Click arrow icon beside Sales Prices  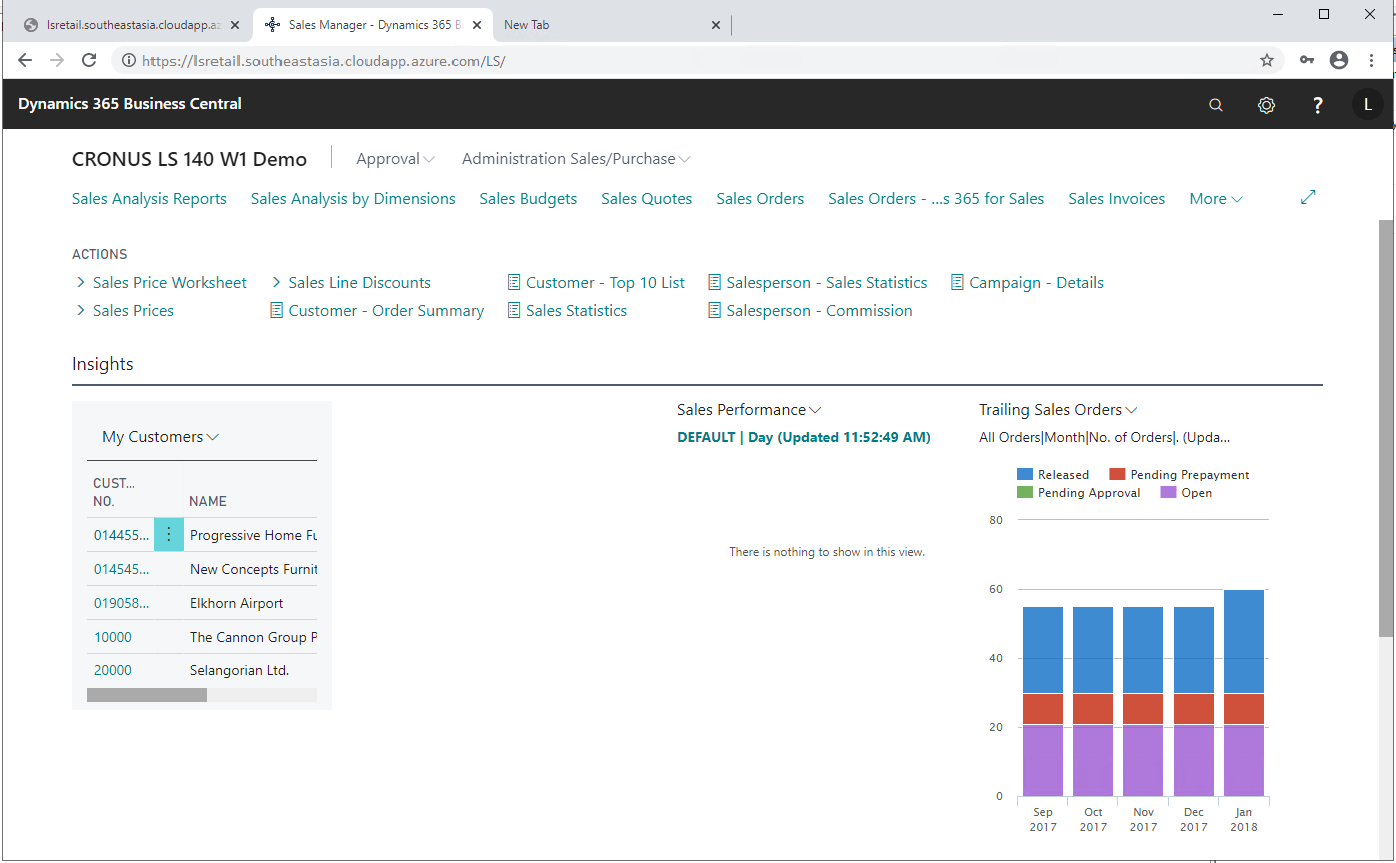click(81, 311)
